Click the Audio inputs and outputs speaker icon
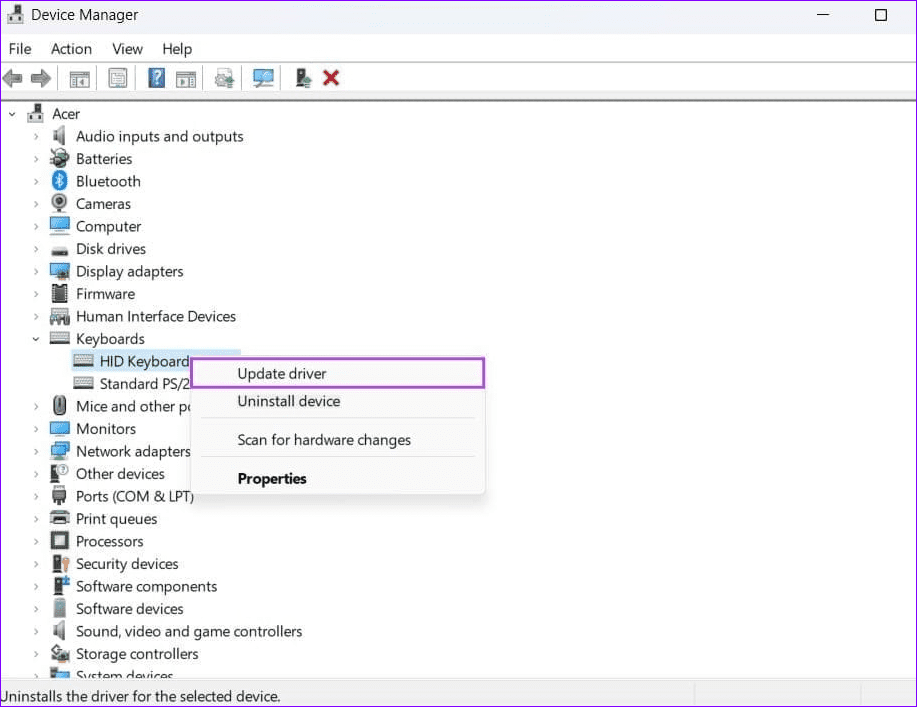The image size is (917, 707). [59, 136]
